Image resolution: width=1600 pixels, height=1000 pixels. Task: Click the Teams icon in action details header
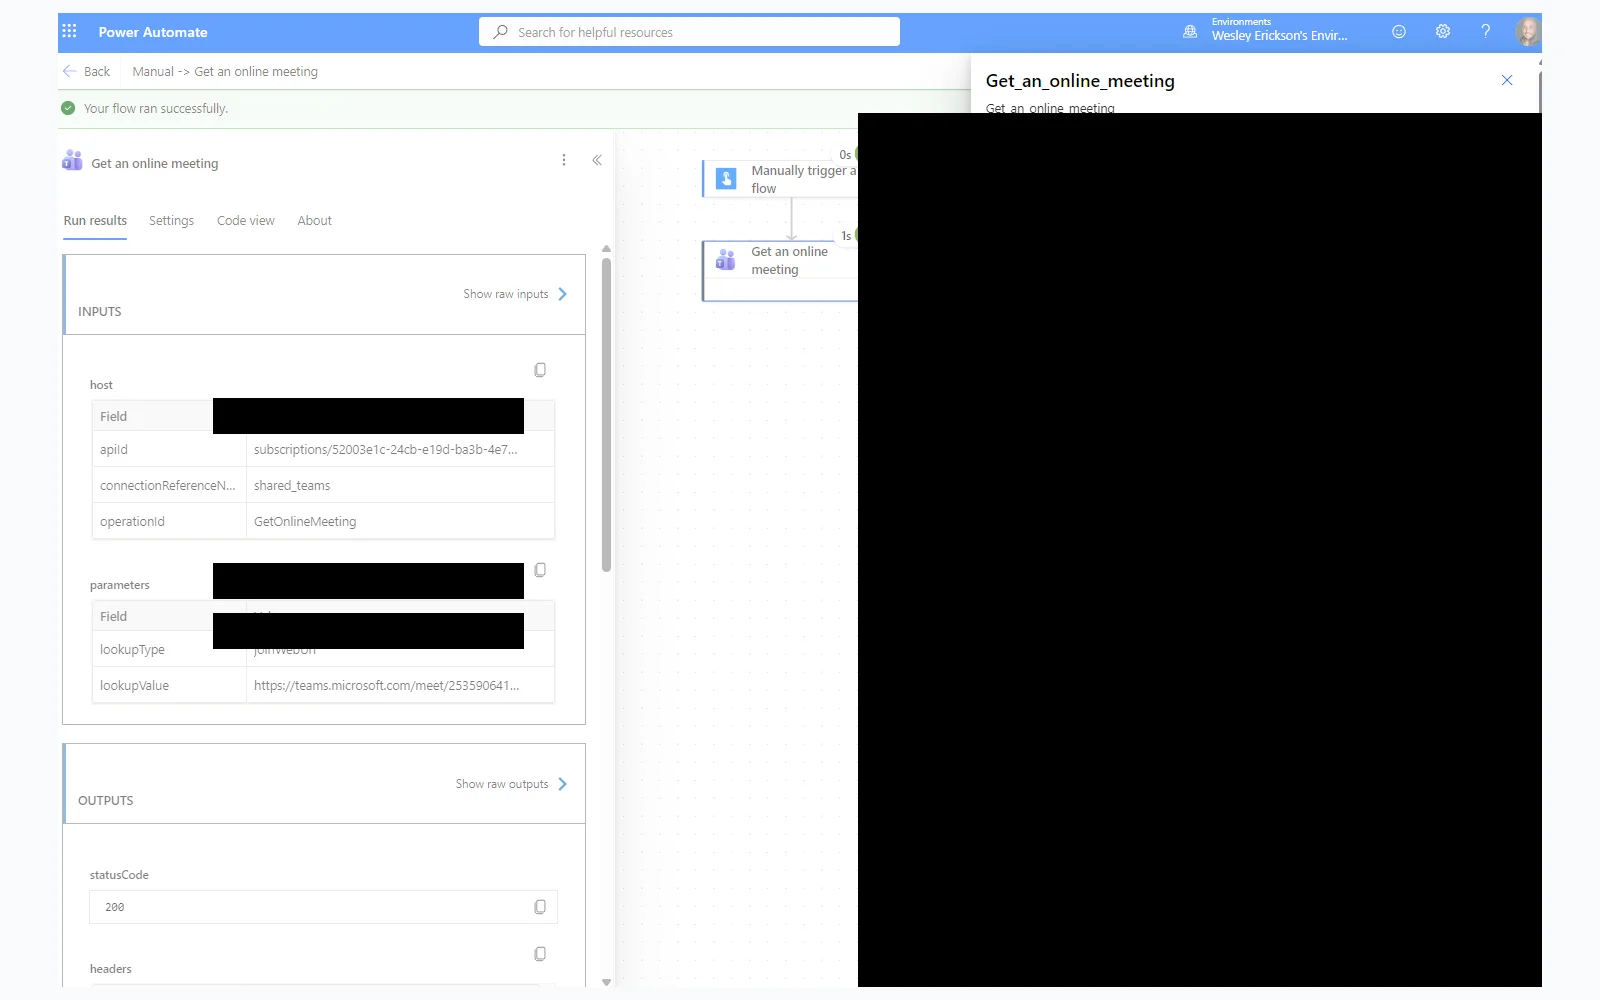[72, 160]
